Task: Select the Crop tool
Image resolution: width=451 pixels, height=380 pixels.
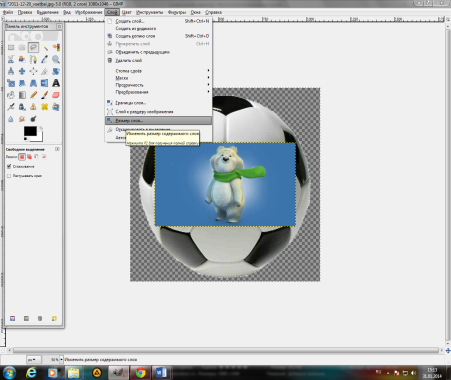Action: point(45,71)
